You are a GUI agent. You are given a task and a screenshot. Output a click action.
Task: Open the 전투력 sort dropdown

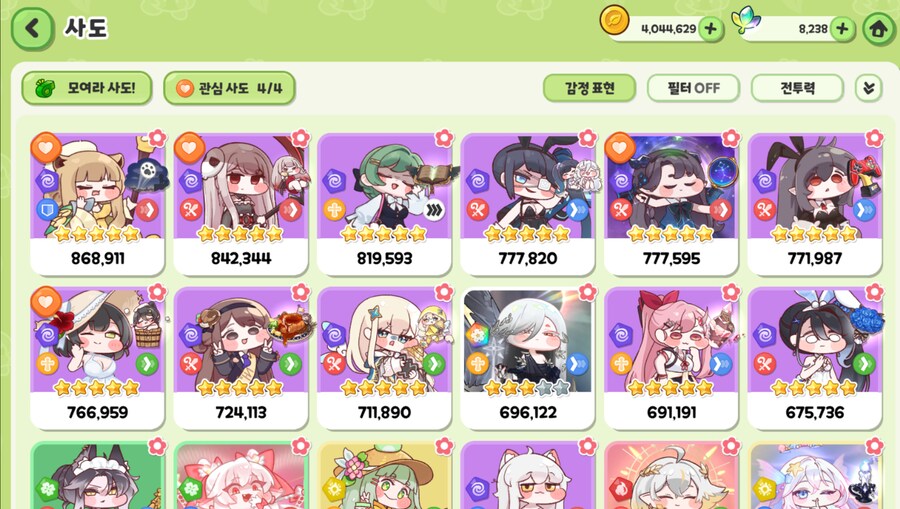tap(797, 88)
